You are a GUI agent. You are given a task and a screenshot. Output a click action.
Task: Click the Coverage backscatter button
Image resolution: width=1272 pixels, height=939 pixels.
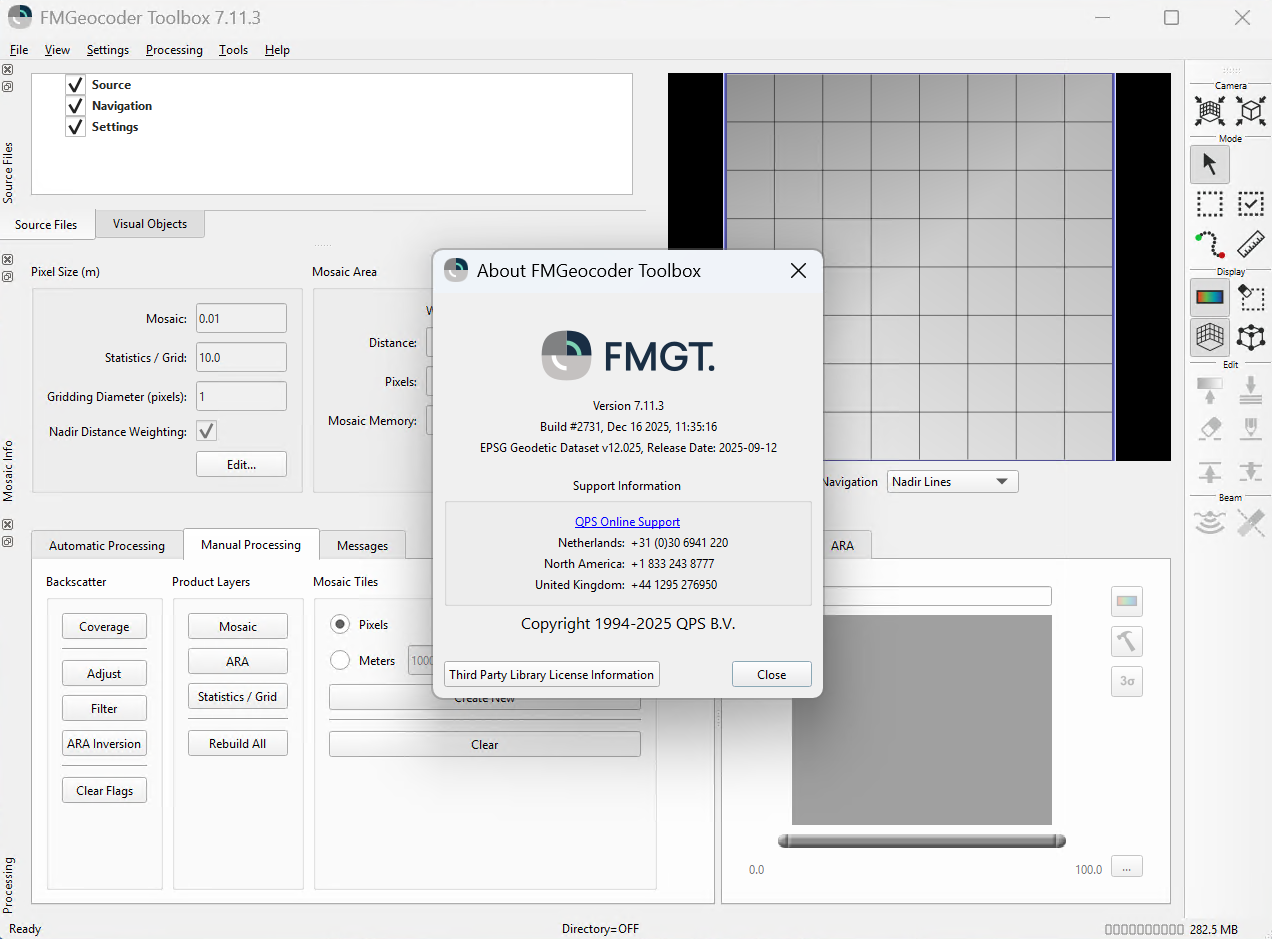click(104, 627)
